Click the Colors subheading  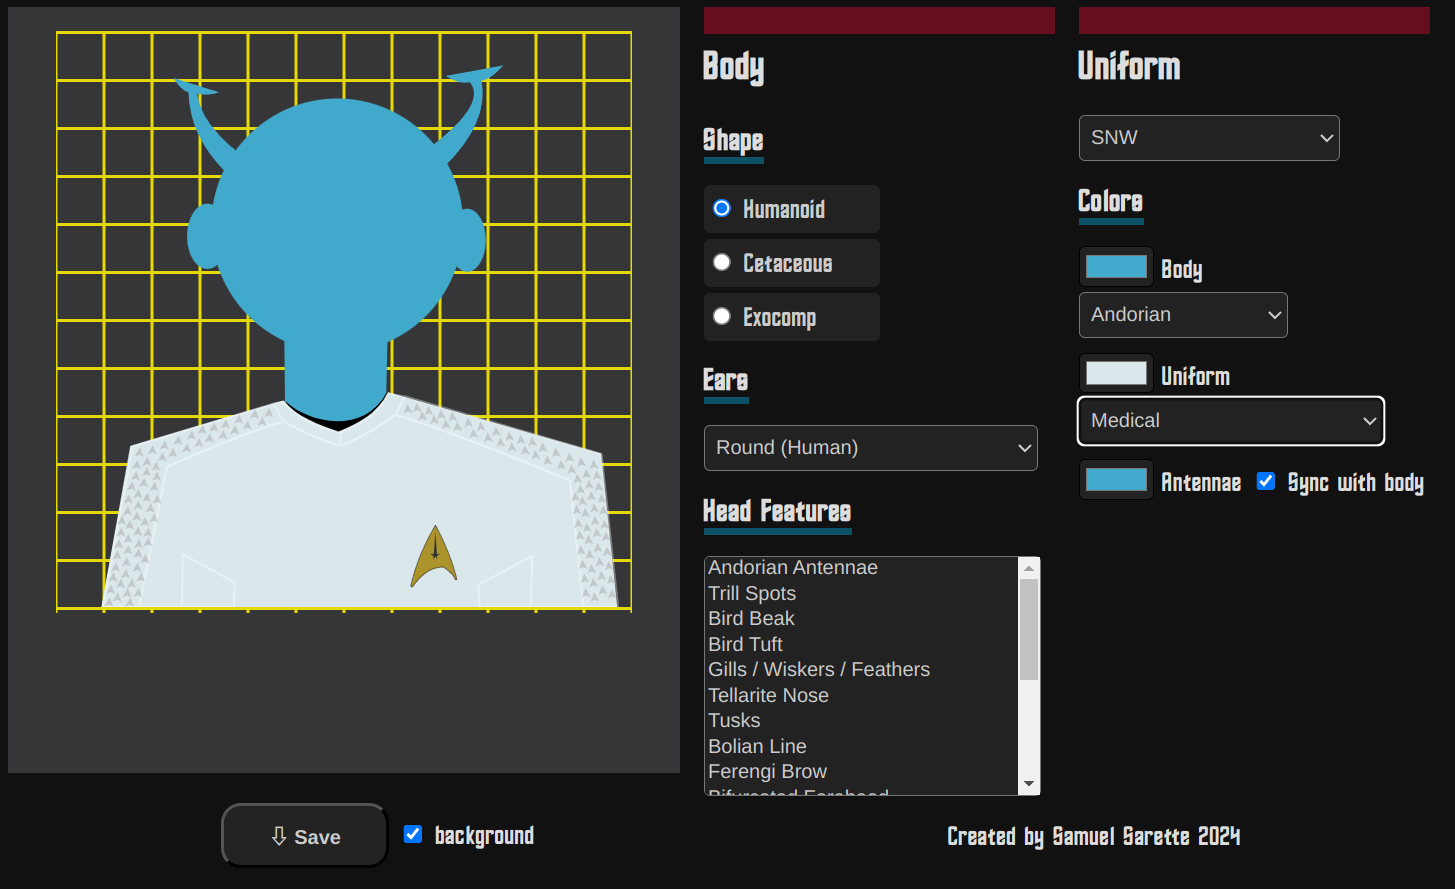1110,201
